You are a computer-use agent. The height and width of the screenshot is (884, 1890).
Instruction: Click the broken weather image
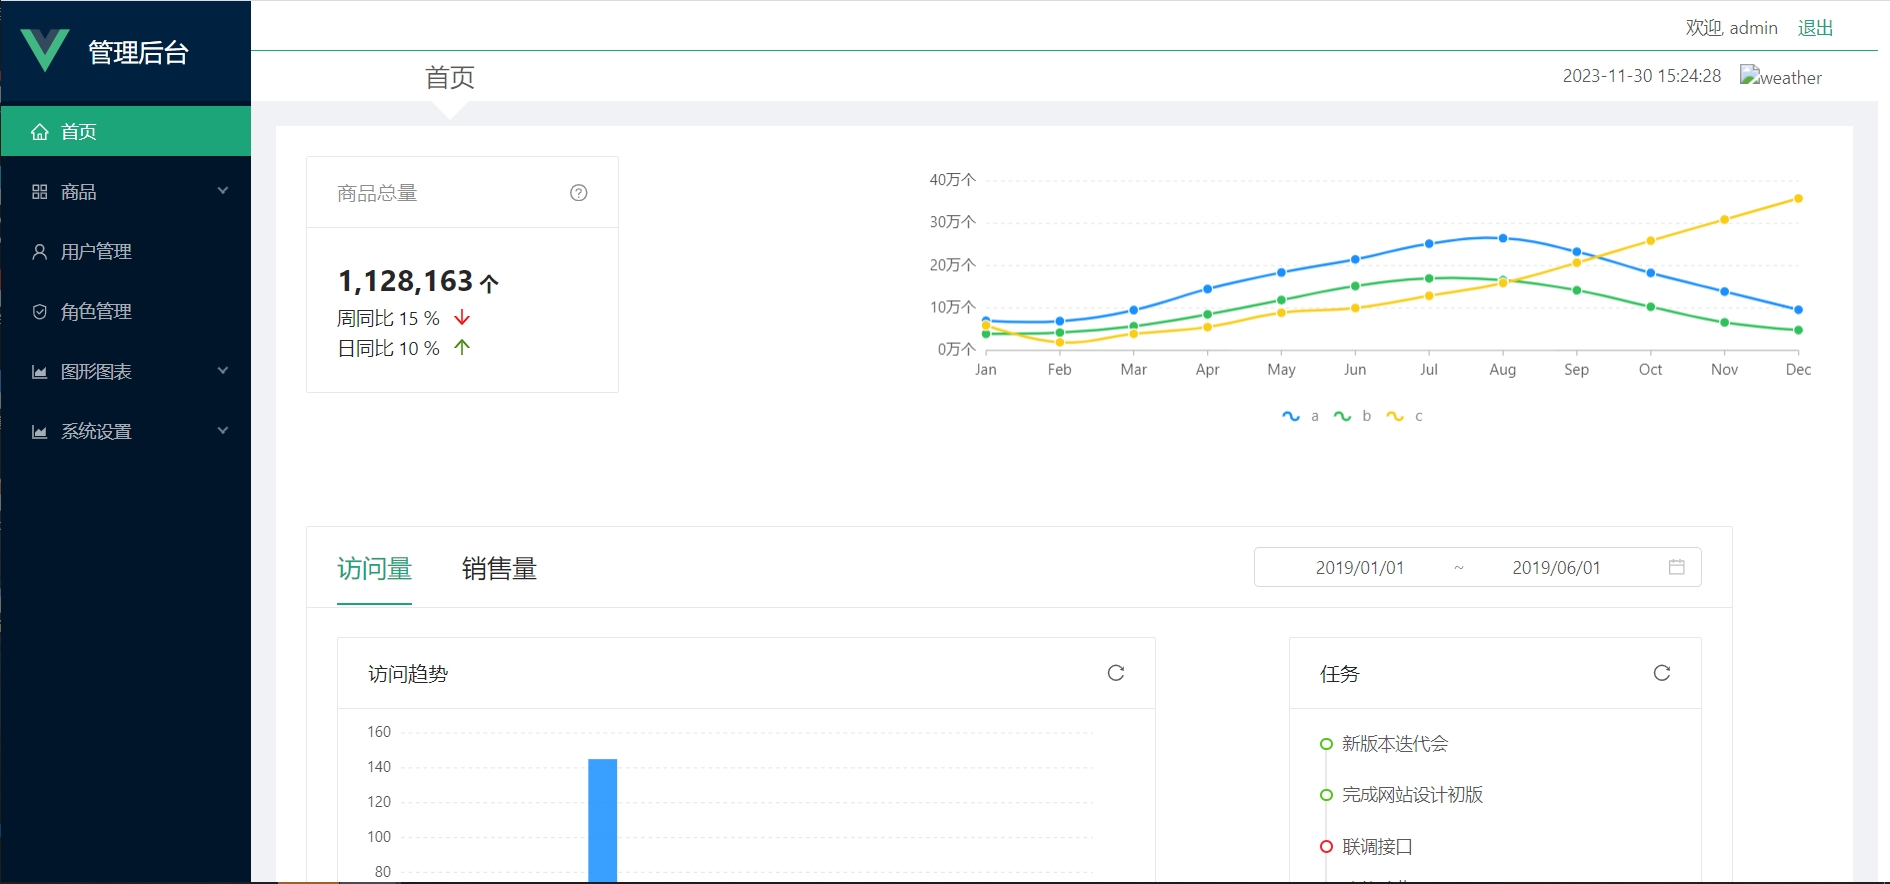pos(1781,77)
